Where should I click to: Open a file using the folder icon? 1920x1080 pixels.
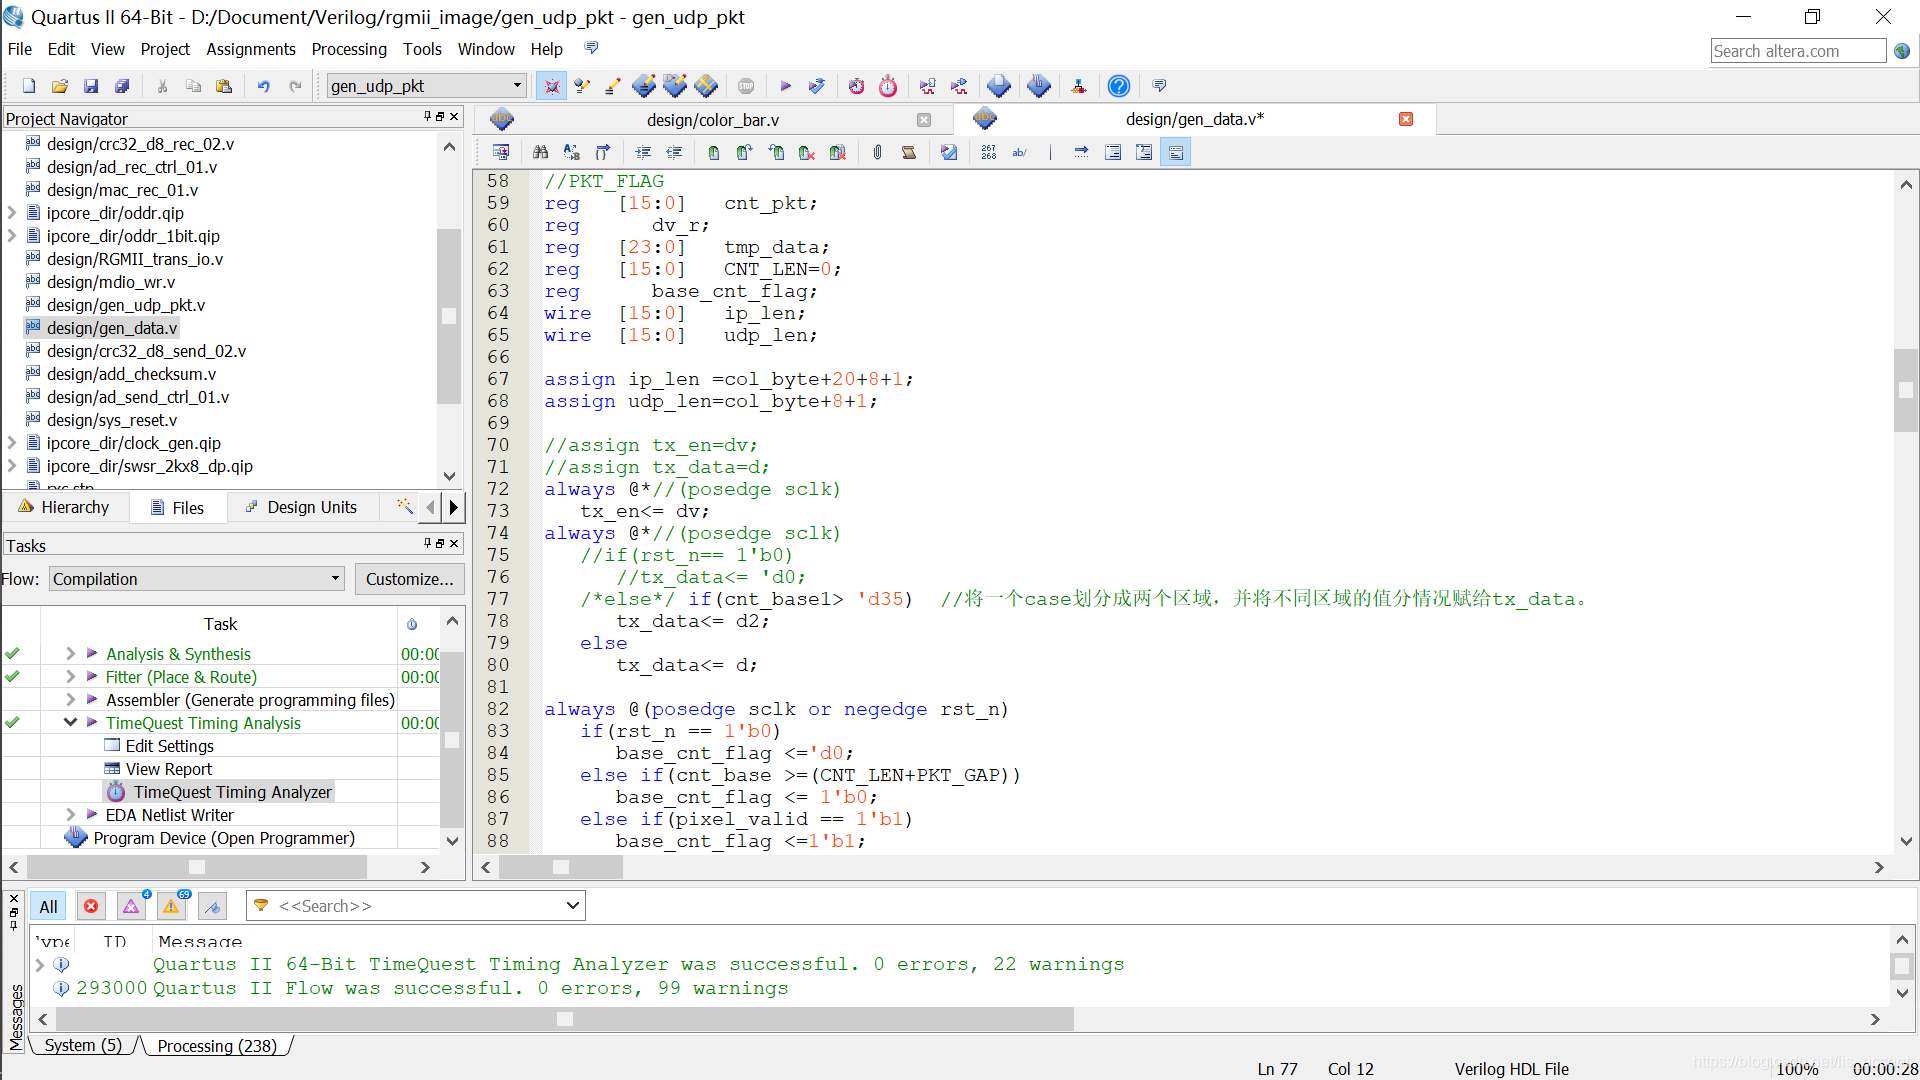click(60, 86)
